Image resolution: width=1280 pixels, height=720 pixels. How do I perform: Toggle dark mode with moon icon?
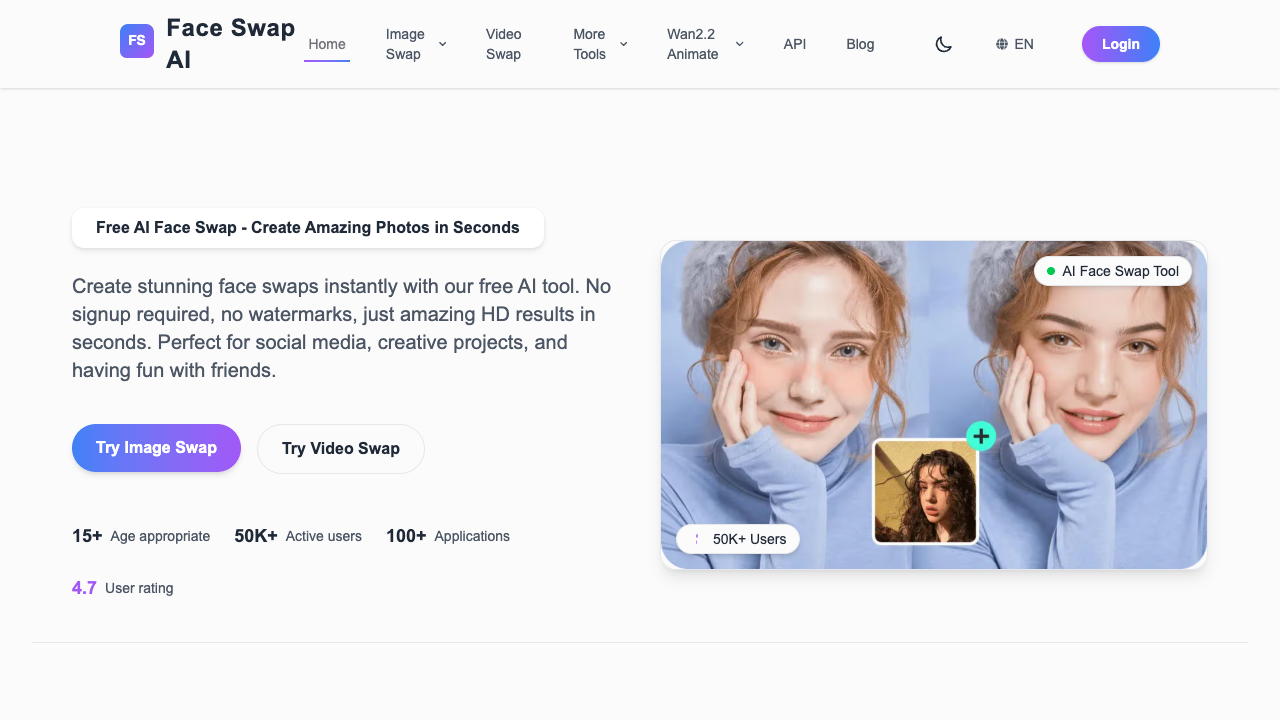(943, 44)
